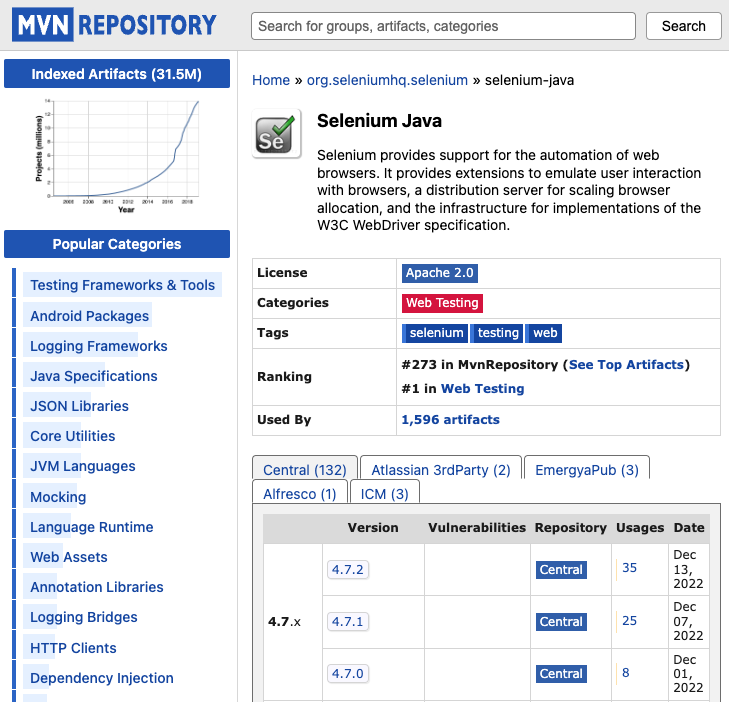This screenshot has width=729, height=702.
Task: Click the Apache 2.0 license badge
Action: [439, 273]
